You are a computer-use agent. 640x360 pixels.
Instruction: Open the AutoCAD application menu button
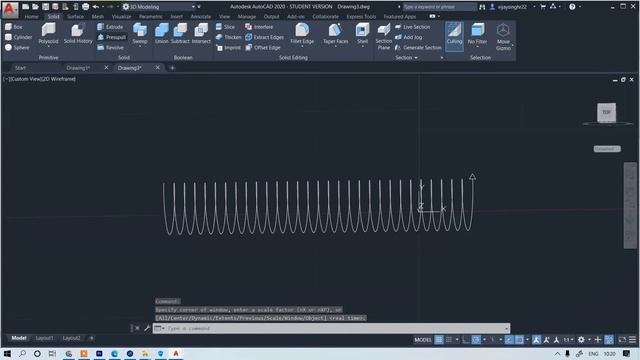click(10, 9)
